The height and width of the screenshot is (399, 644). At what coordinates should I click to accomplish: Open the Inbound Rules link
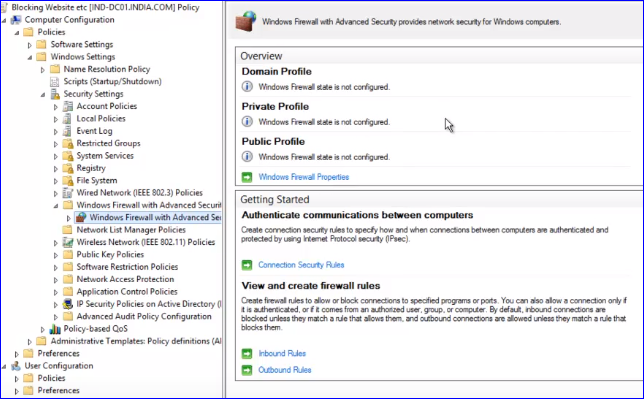click(282, 353)
